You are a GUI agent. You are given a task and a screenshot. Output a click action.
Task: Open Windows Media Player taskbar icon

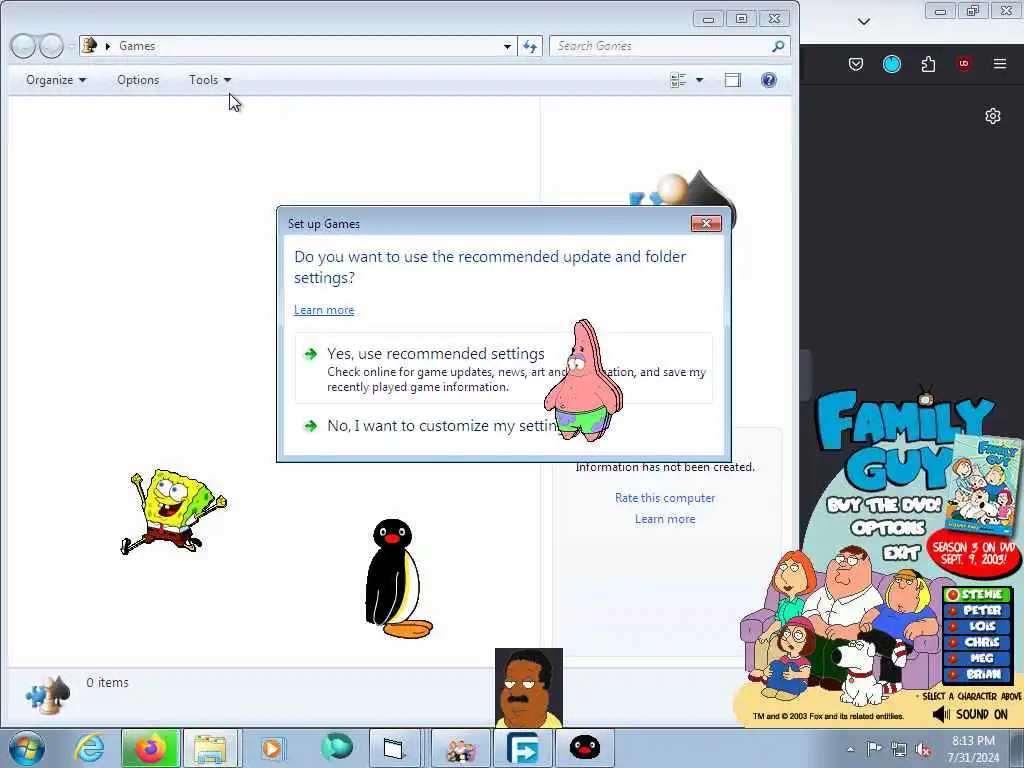[272, 748]
